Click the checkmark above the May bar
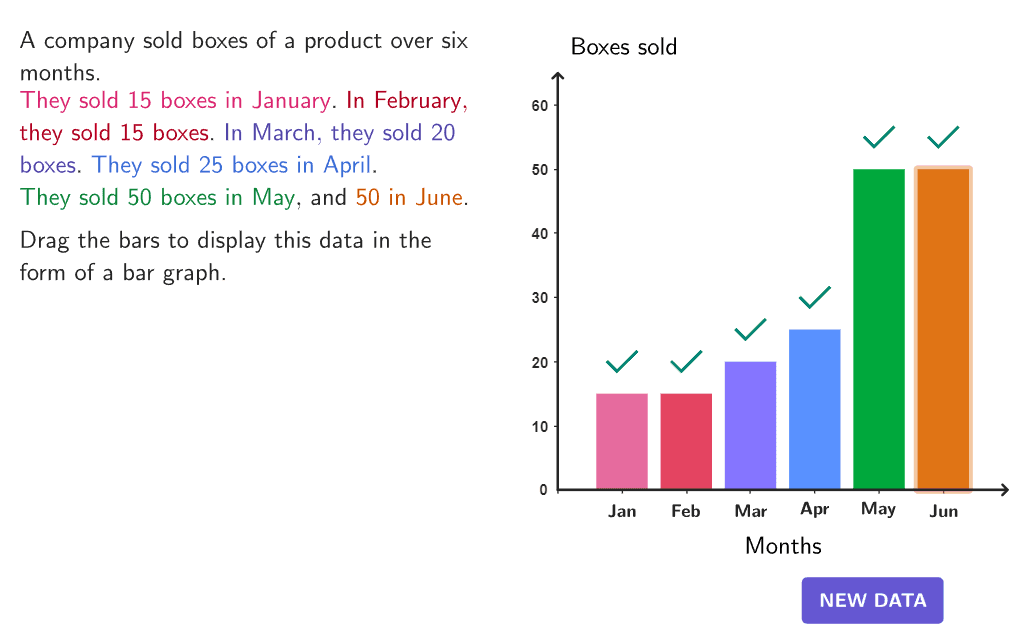 (879, 136)
